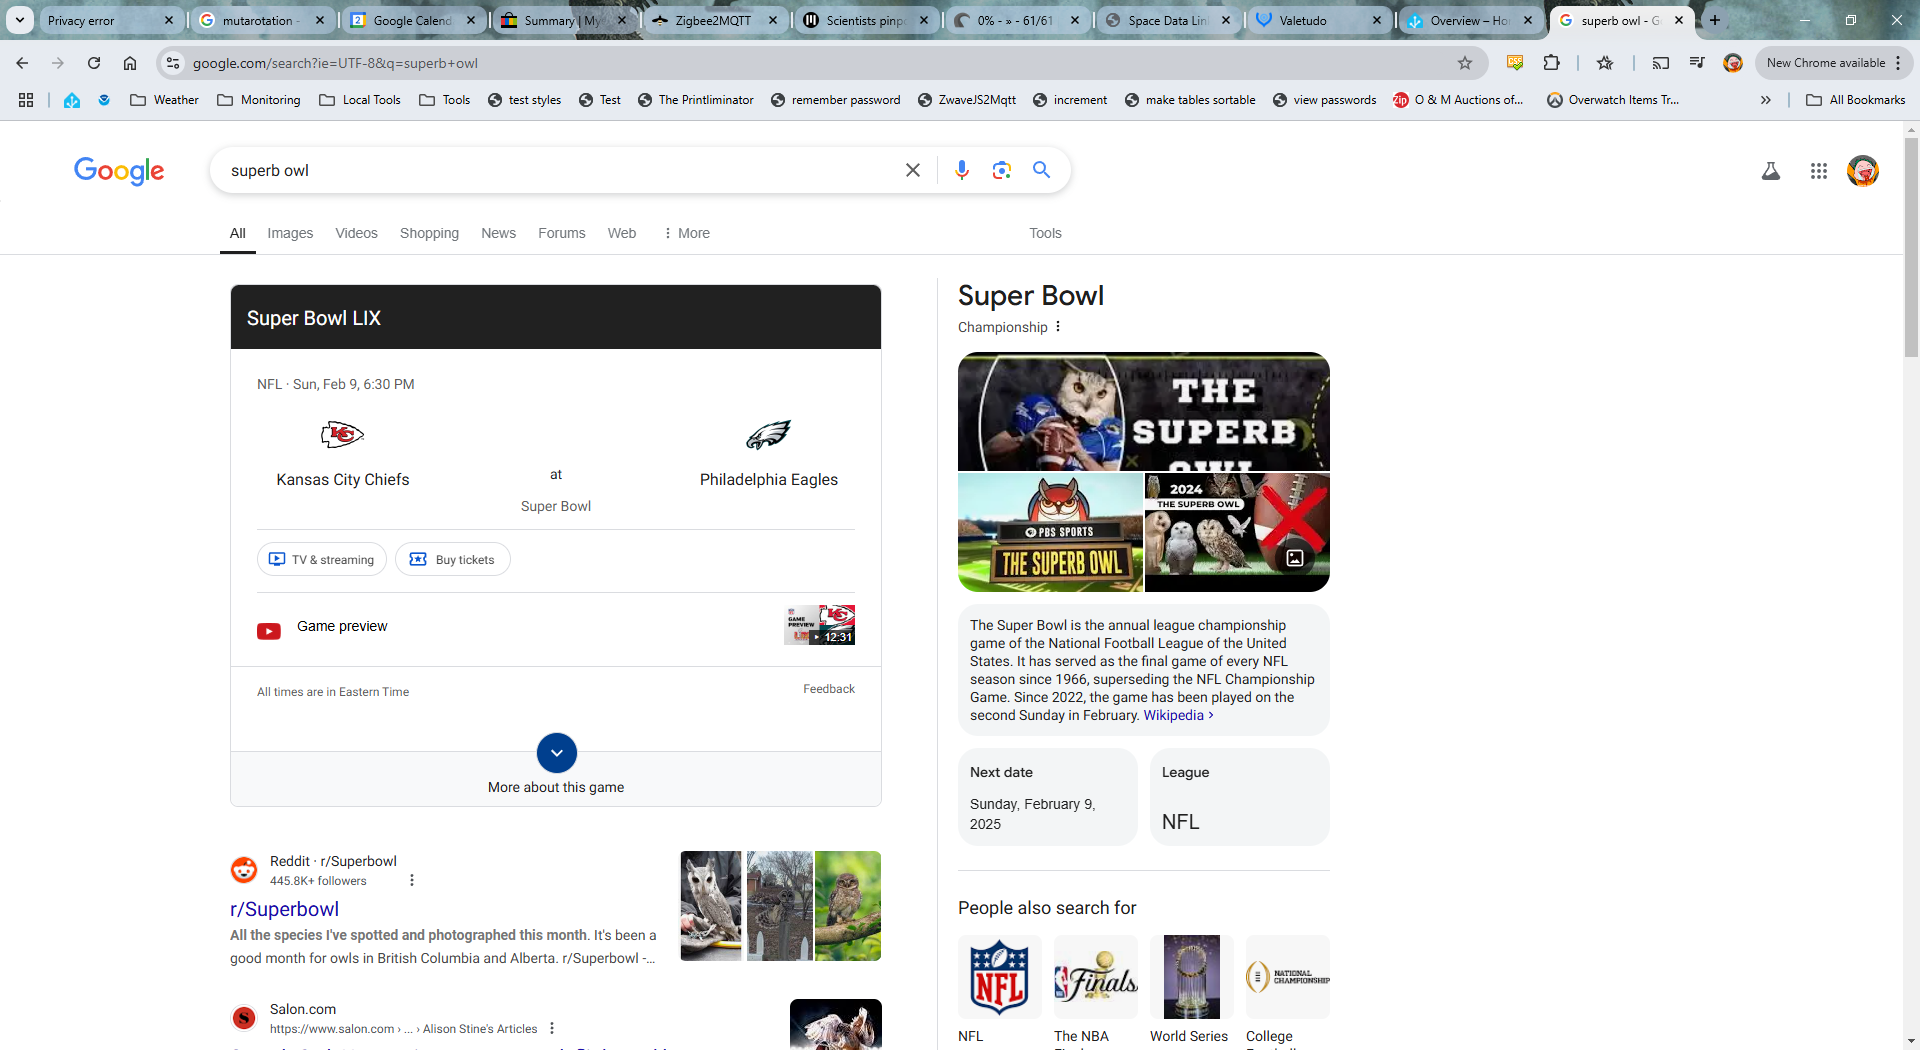Image resolution: width=1920 pixels, height=1050 pixels.
Task: Open the browser home page
Action: (x=130, y=63)
